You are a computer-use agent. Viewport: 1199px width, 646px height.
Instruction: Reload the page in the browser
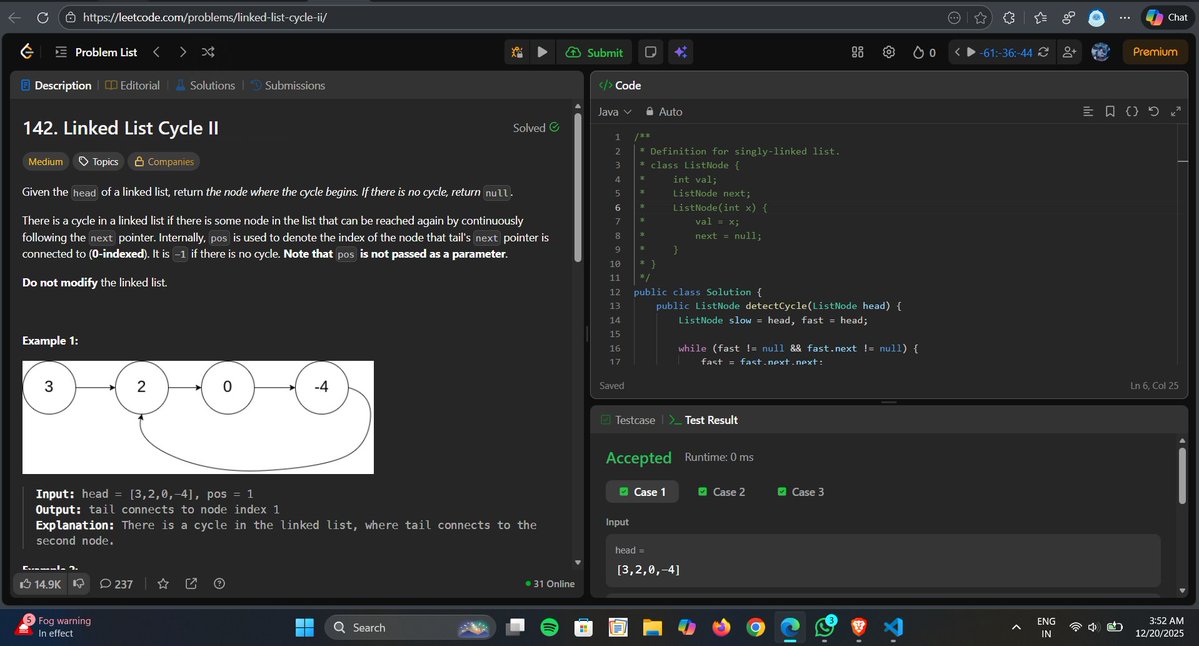coord(43,17)
